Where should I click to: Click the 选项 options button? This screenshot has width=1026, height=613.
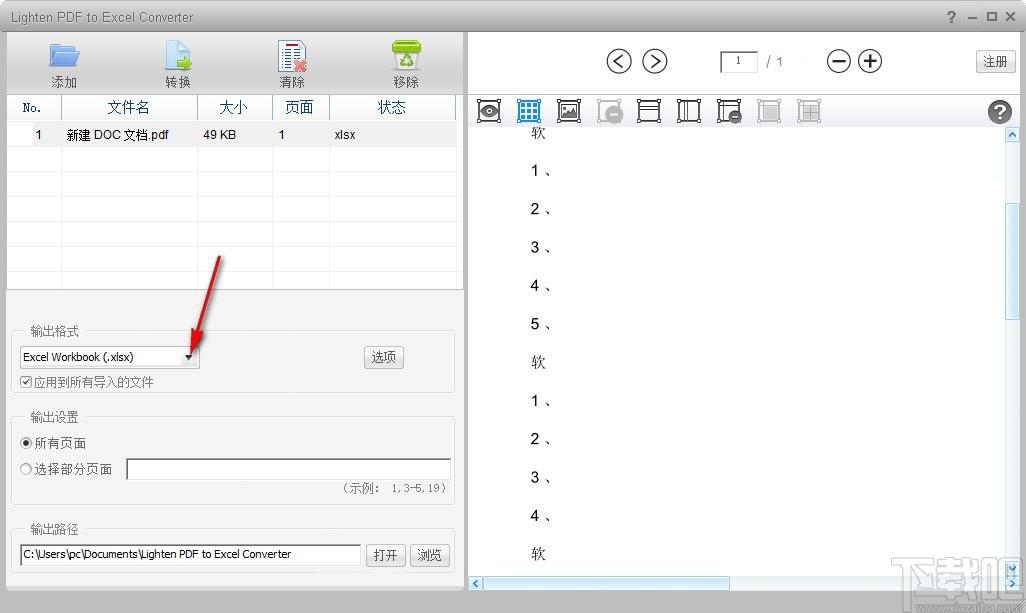pyautogui.click(x=383, y=357)
